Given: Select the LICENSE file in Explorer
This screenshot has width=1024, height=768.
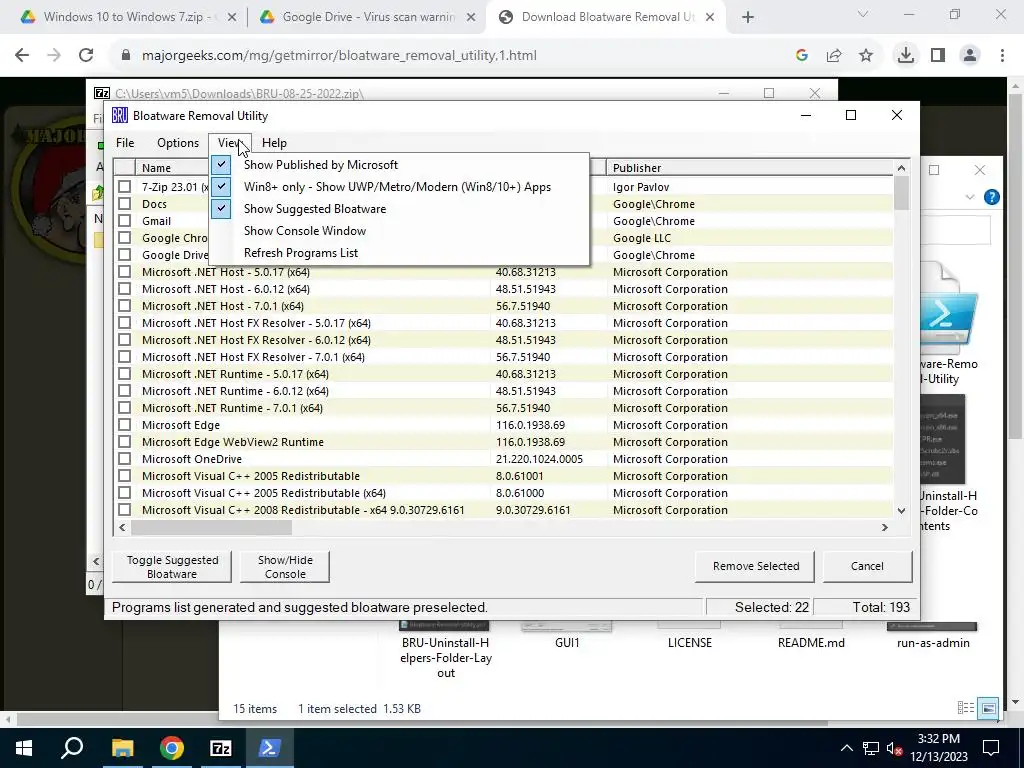Looking at the screenshot, I should [690, 643].
